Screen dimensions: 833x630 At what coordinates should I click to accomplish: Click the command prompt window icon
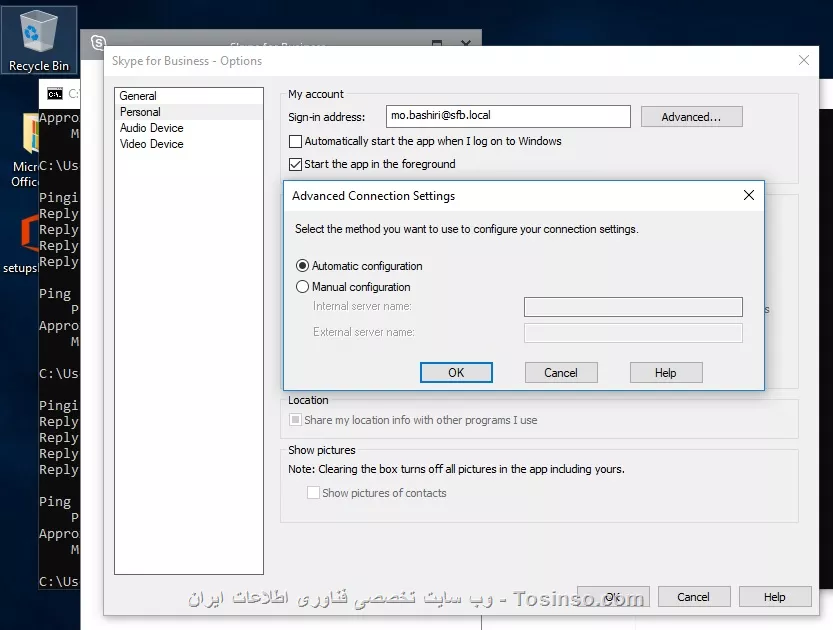(55, 94)
